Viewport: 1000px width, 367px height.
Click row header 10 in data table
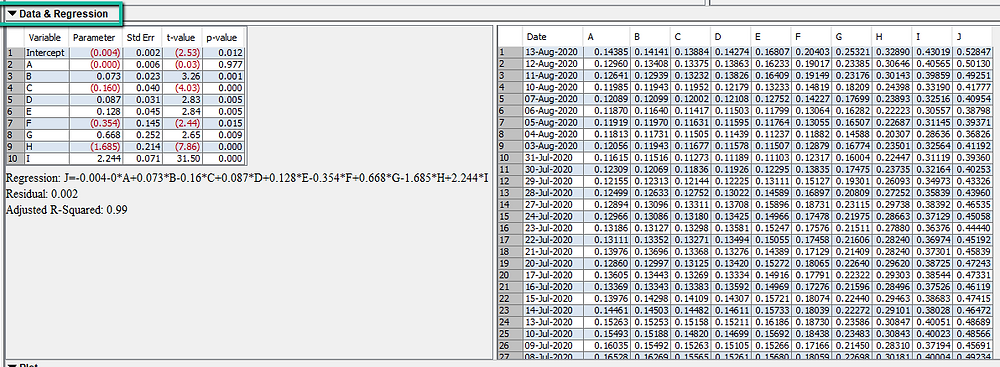coord(510,158)
